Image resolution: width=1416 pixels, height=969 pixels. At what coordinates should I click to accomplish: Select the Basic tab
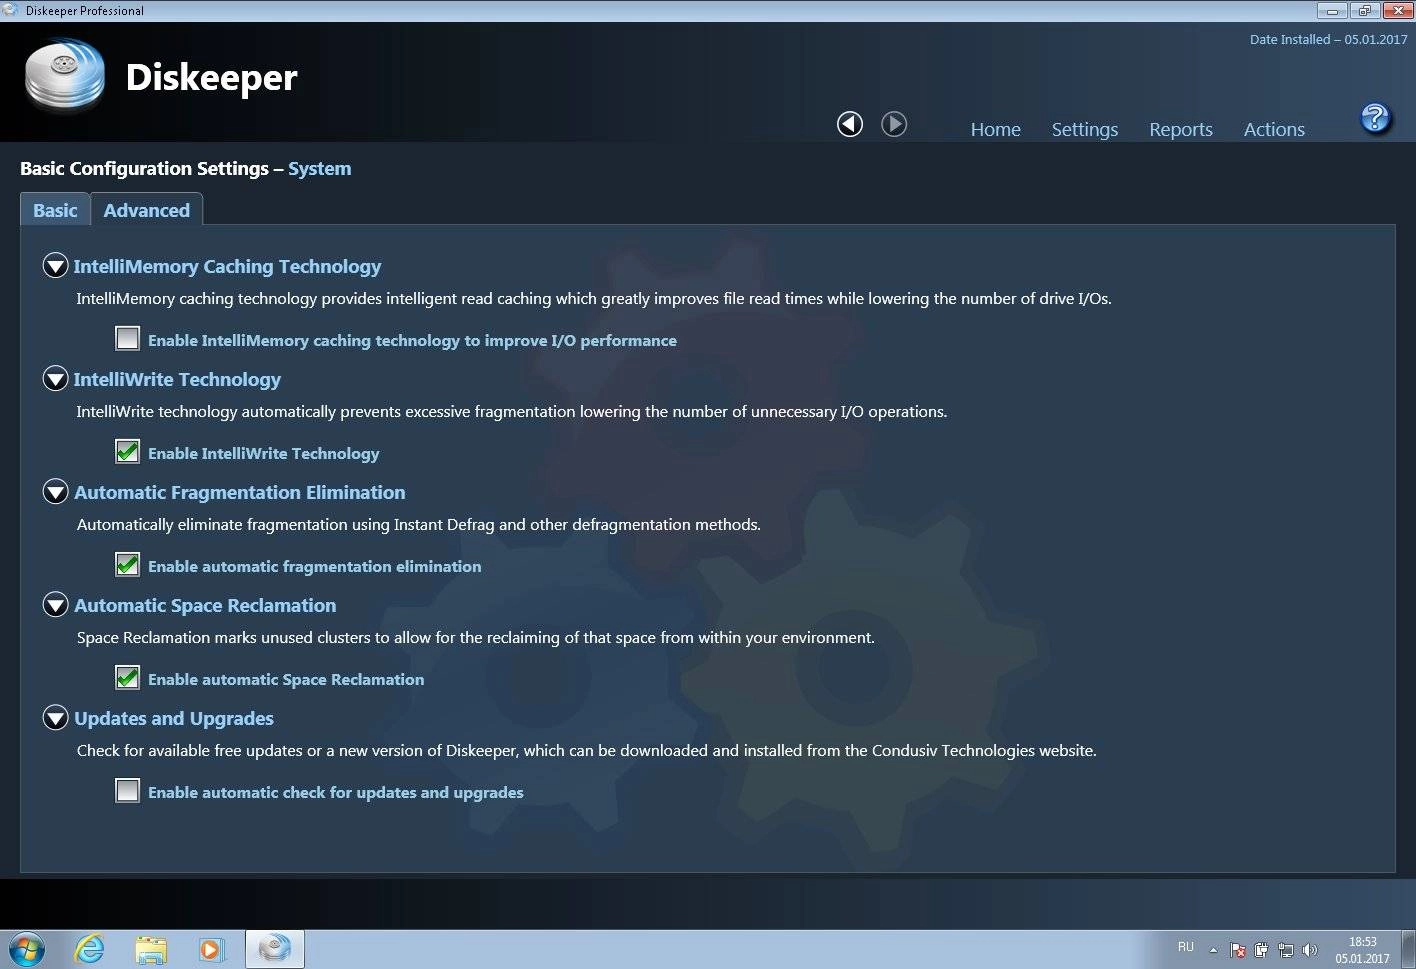(55, 210)
